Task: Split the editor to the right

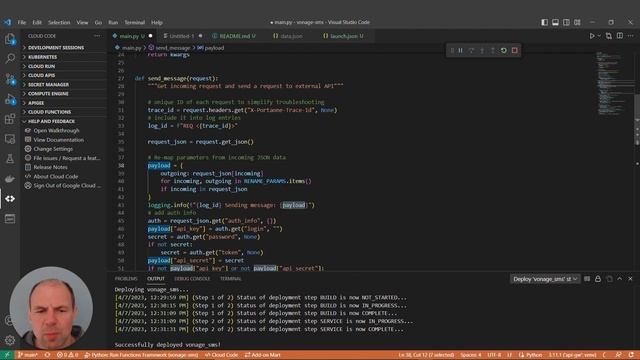Action: point(620,36)
